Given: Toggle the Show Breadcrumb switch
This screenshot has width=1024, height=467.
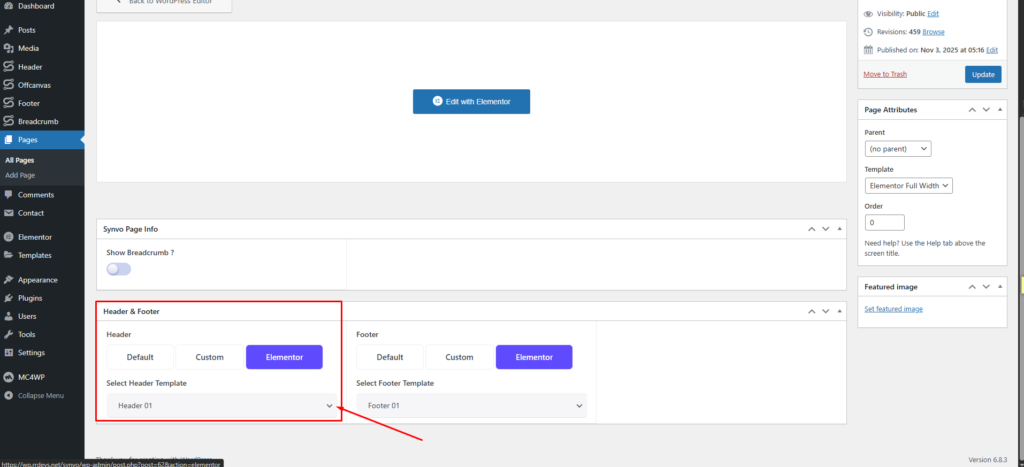Looking at the screenshot, I should tap(118, 269).
